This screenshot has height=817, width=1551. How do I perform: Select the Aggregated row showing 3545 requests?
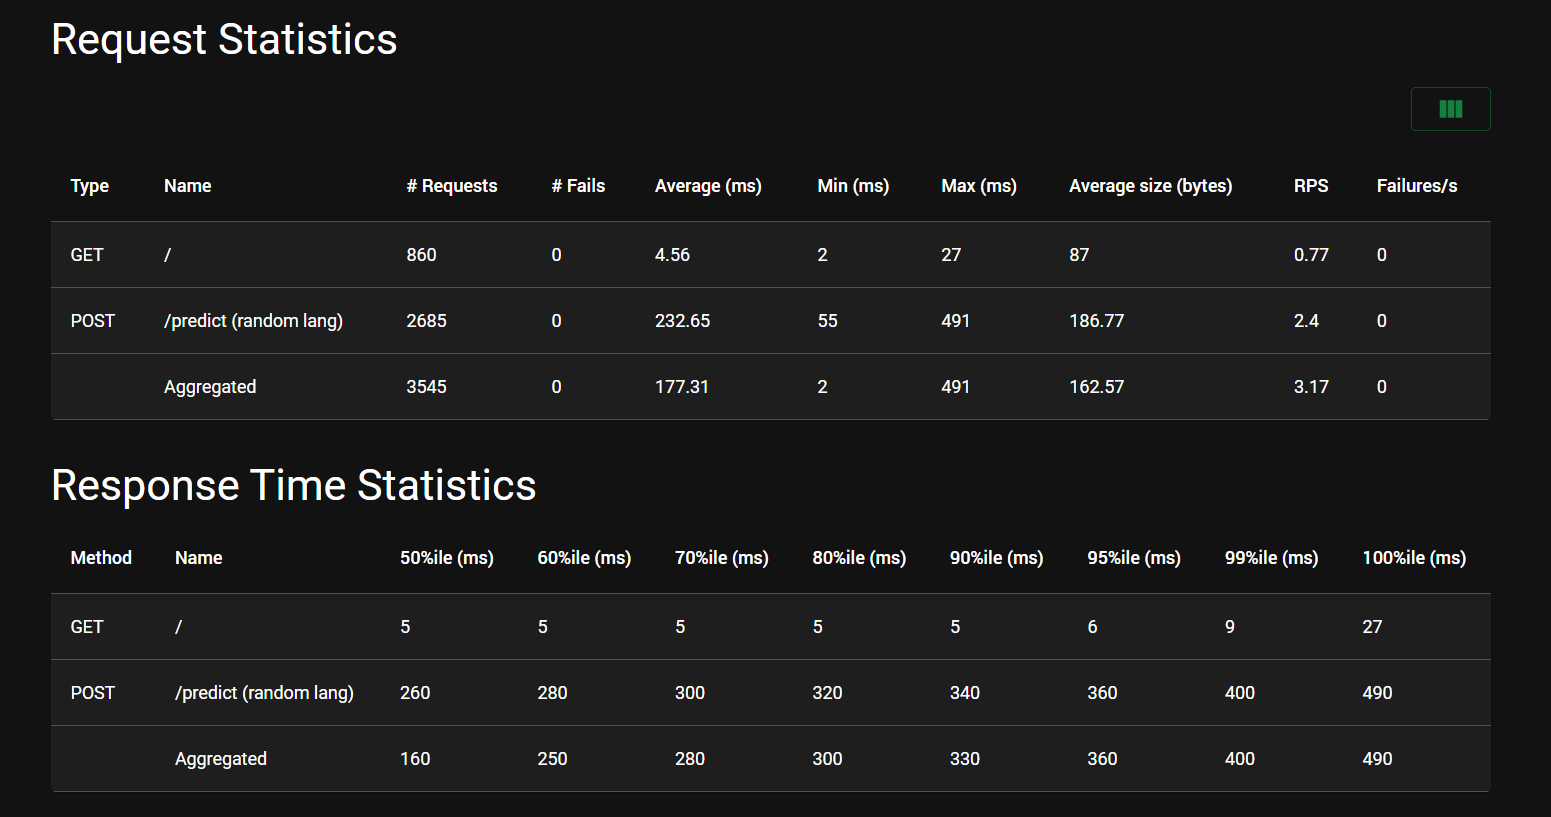(x=771, y=387)
